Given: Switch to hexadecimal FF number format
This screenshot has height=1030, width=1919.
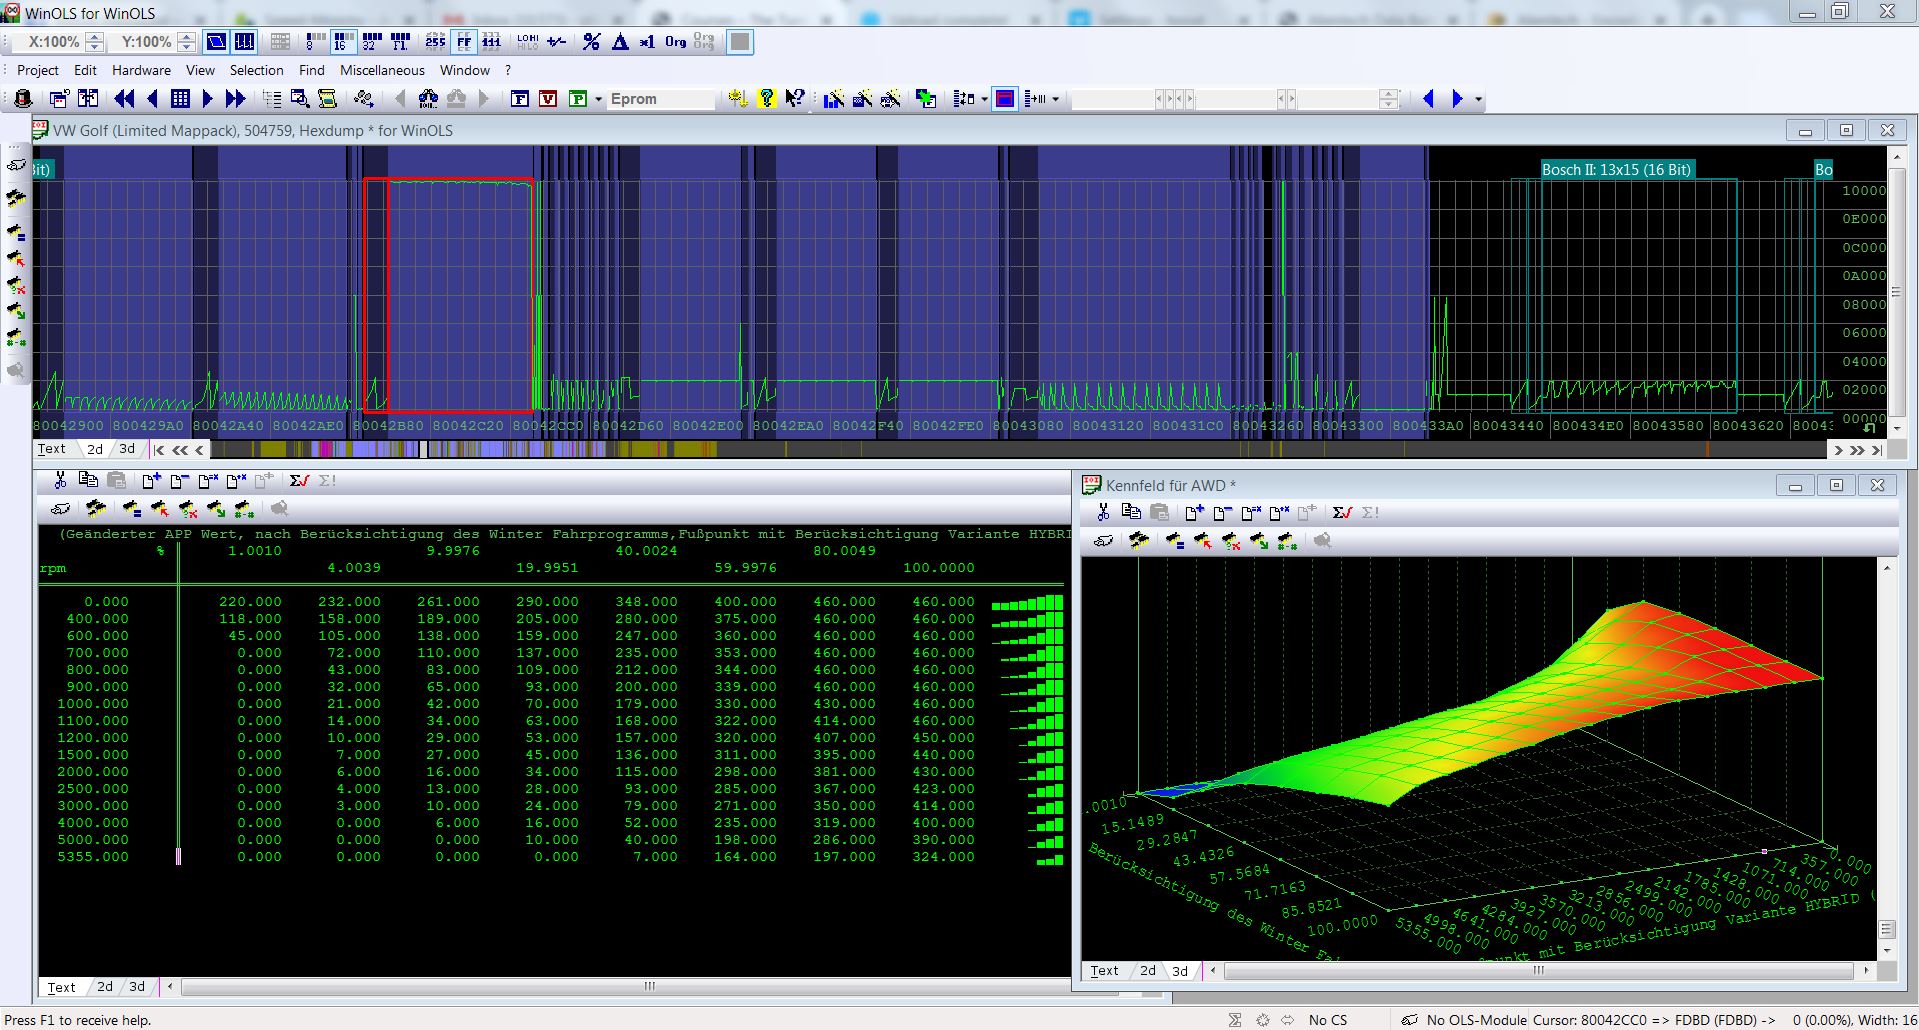Looking at the screenshot, I should [x=464, y=42].
